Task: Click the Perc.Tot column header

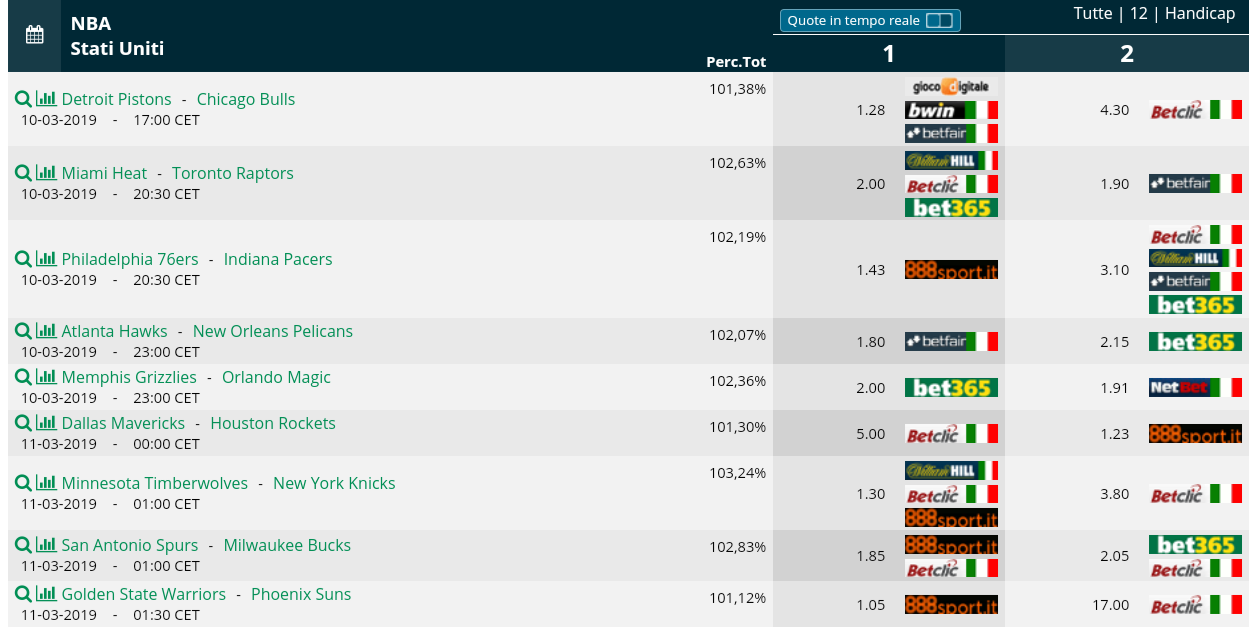Action: (736, 61)
